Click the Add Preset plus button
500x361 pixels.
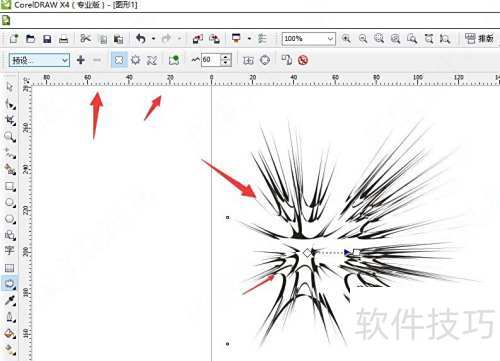click(x=81, y=60)
